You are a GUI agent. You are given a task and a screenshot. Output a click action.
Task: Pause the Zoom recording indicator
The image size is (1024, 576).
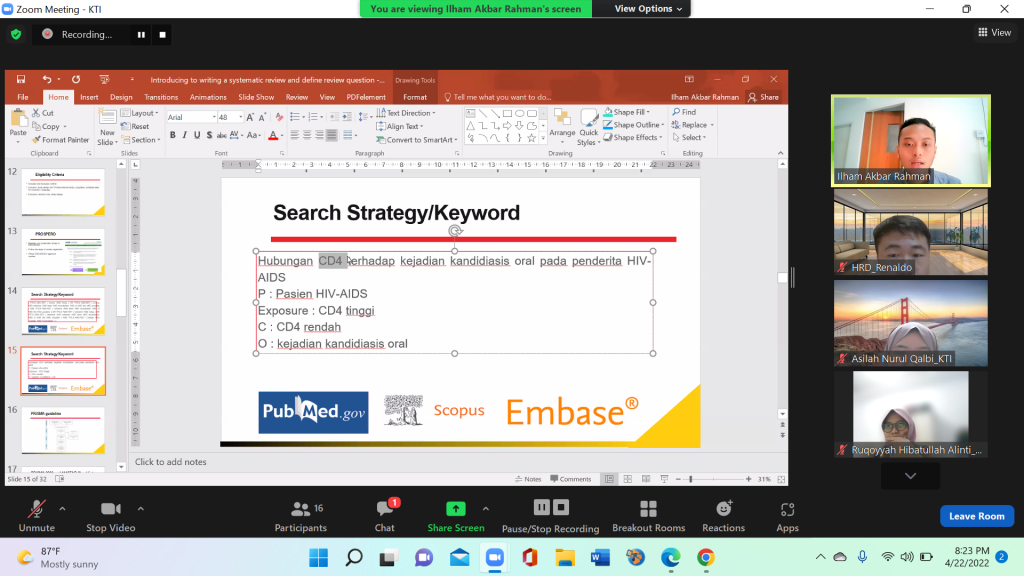(141, 35)
